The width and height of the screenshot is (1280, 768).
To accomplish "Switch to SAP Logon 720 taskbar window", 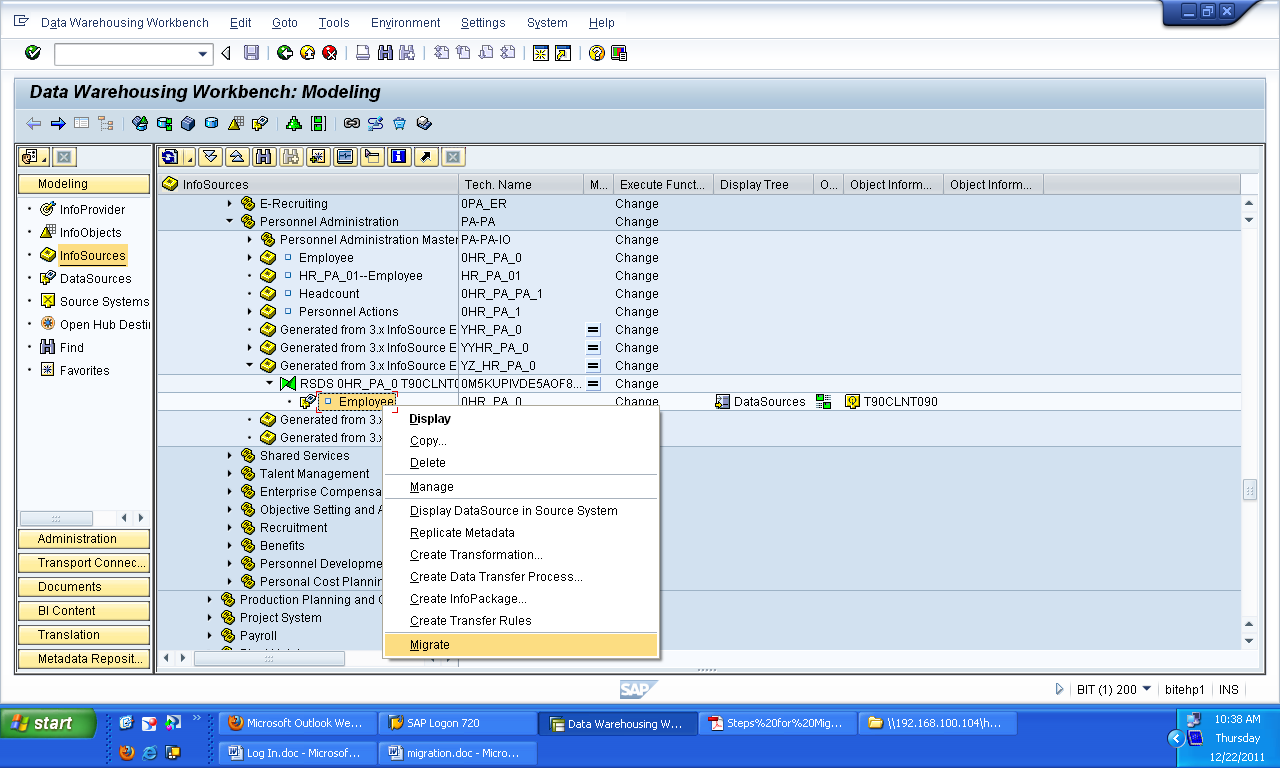I will [x=456, y=723].
